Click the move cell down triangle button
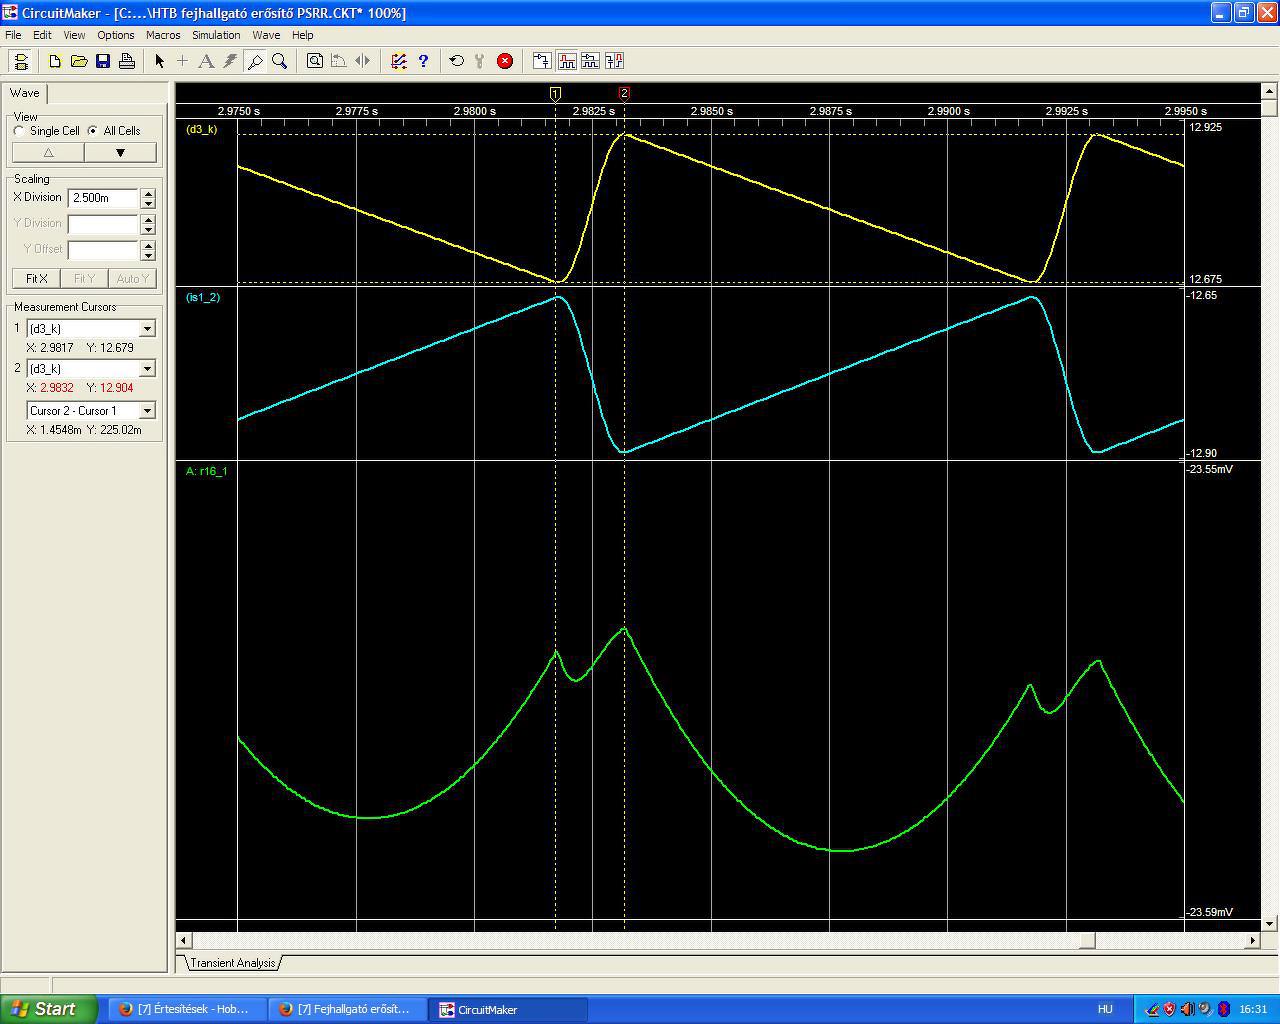This screenshot has height=1024, width=1280. (x=120, y=153)
